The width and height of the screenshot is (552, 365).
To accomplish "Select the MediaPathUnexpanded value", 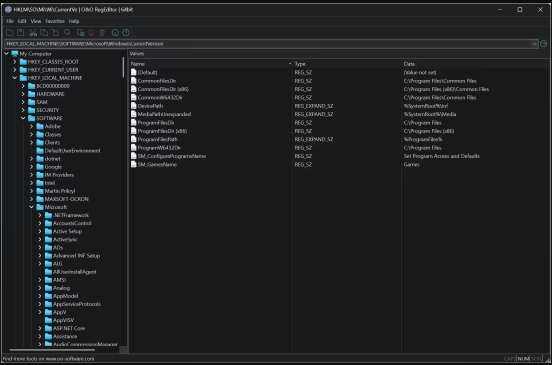I will pos(164,114).
